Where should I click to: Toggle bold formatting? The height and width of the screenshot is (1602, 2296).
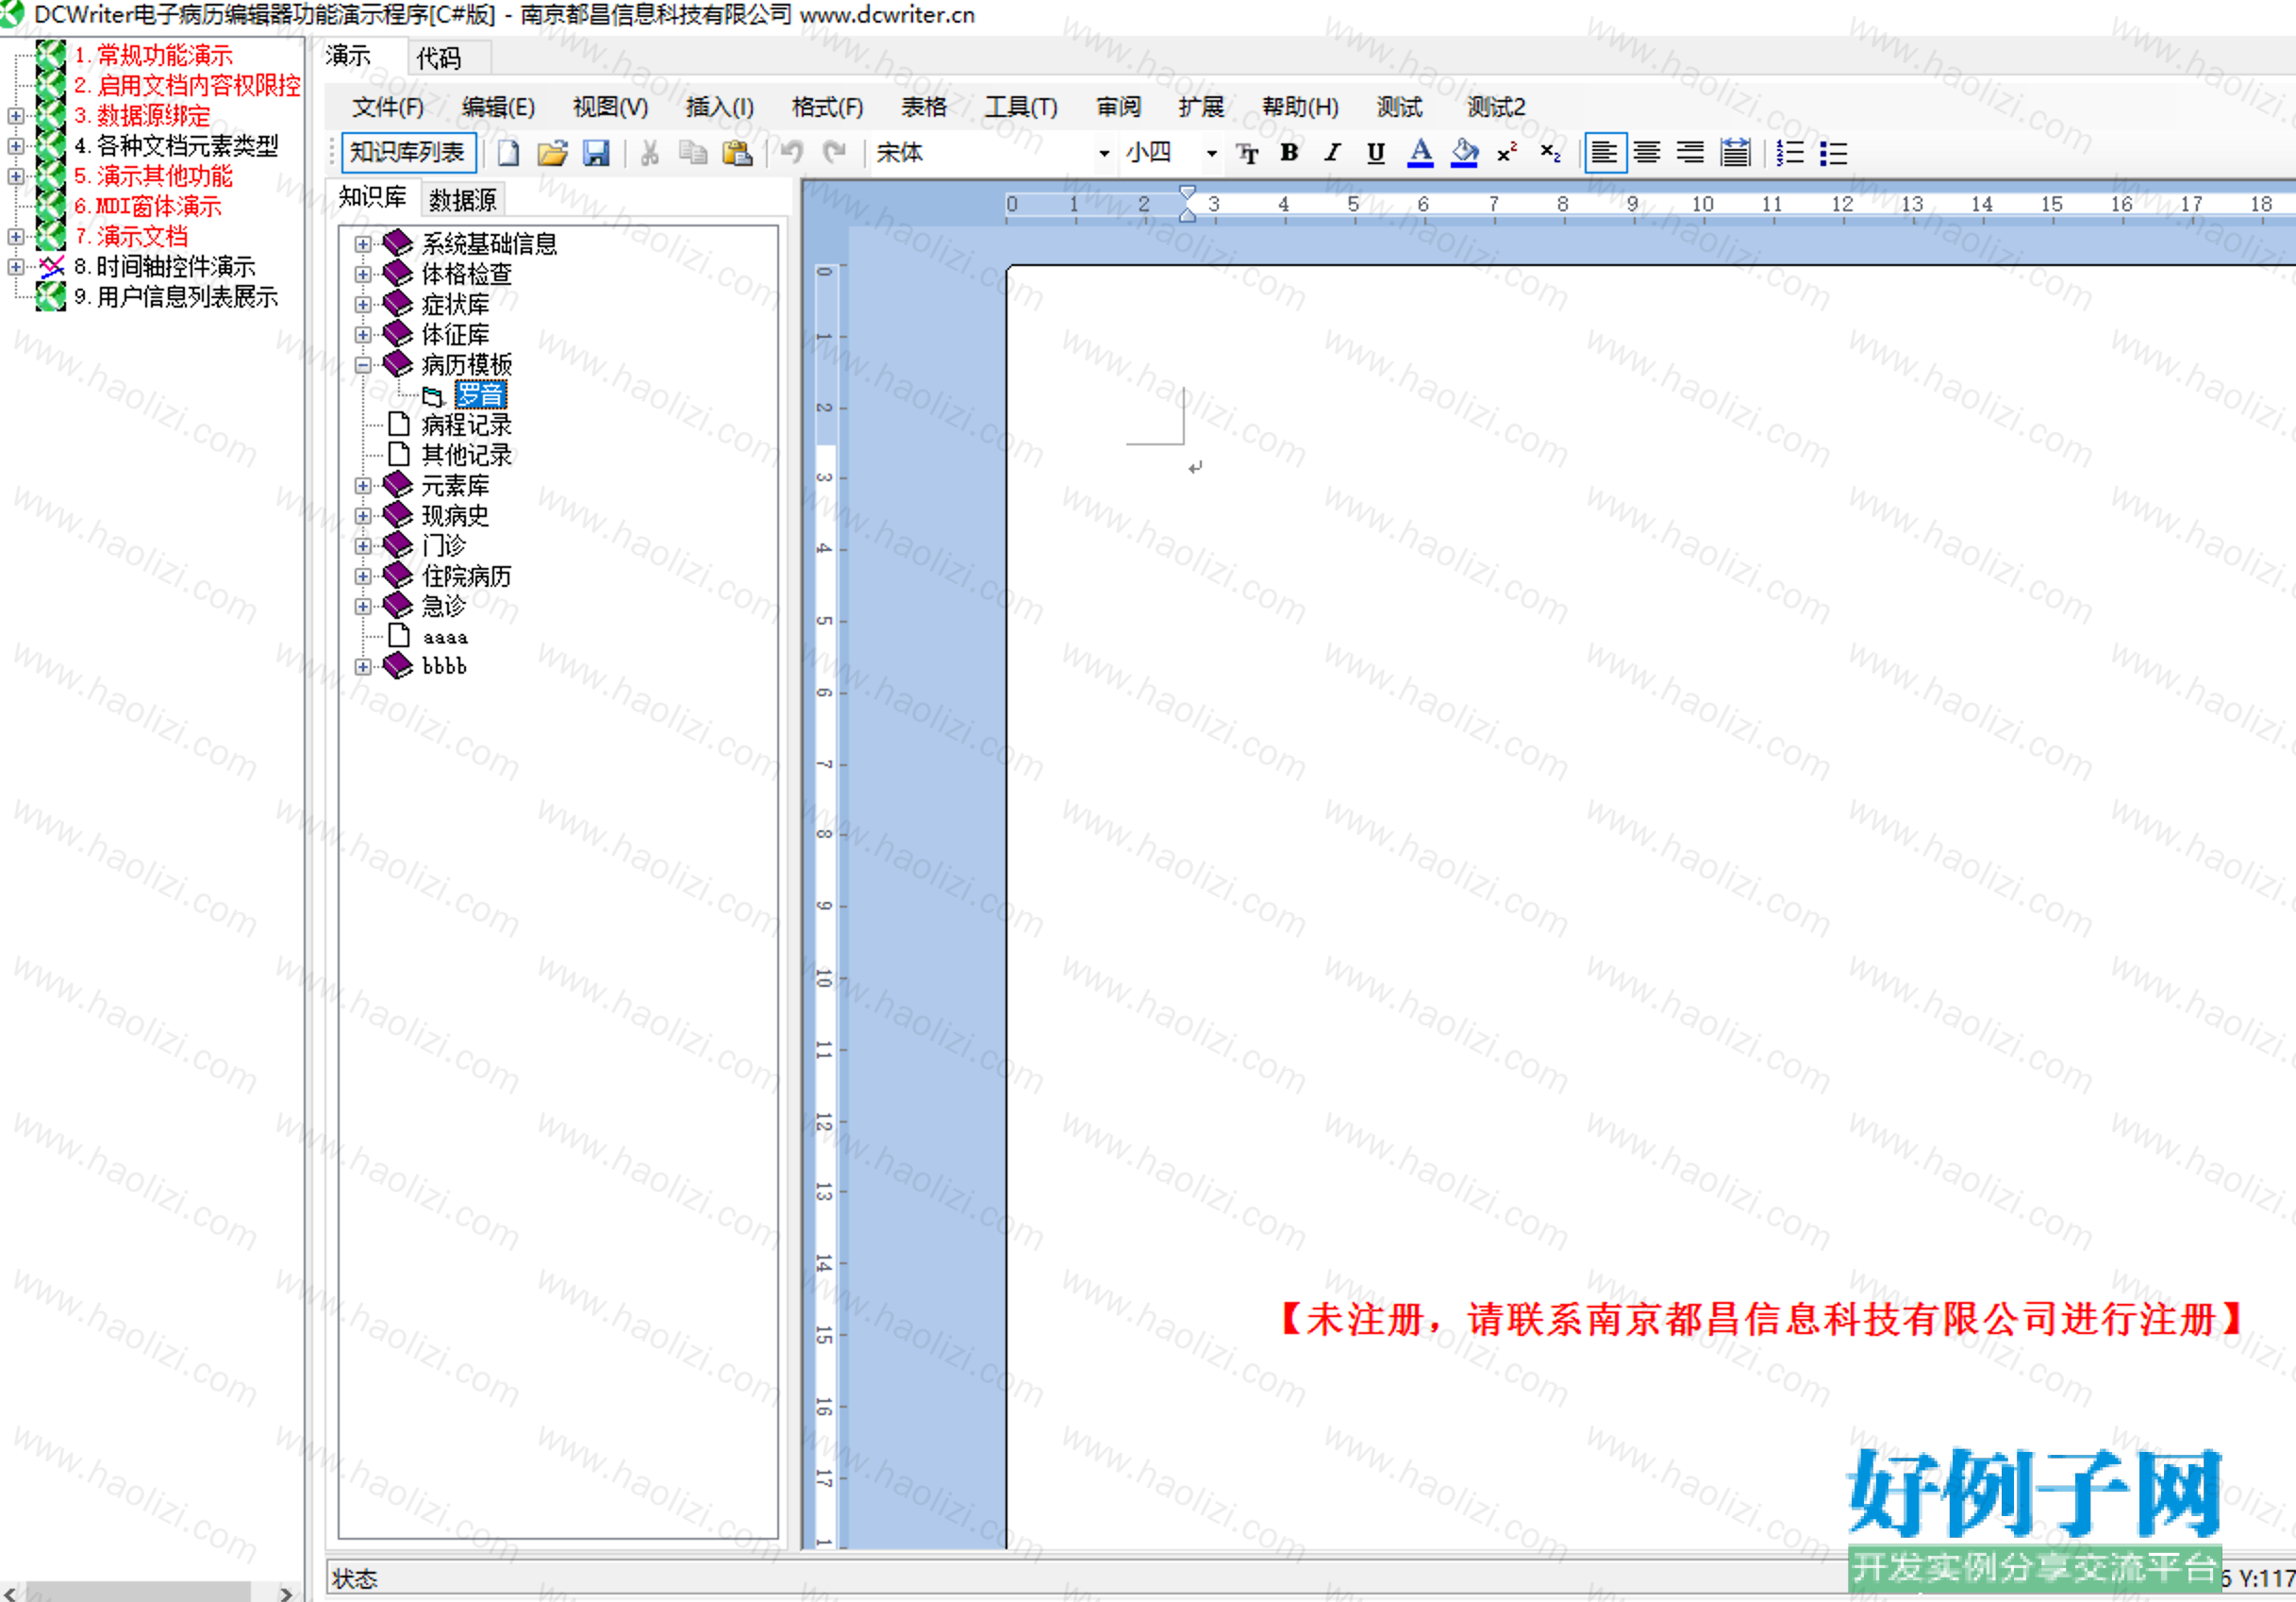[1290, 153]
